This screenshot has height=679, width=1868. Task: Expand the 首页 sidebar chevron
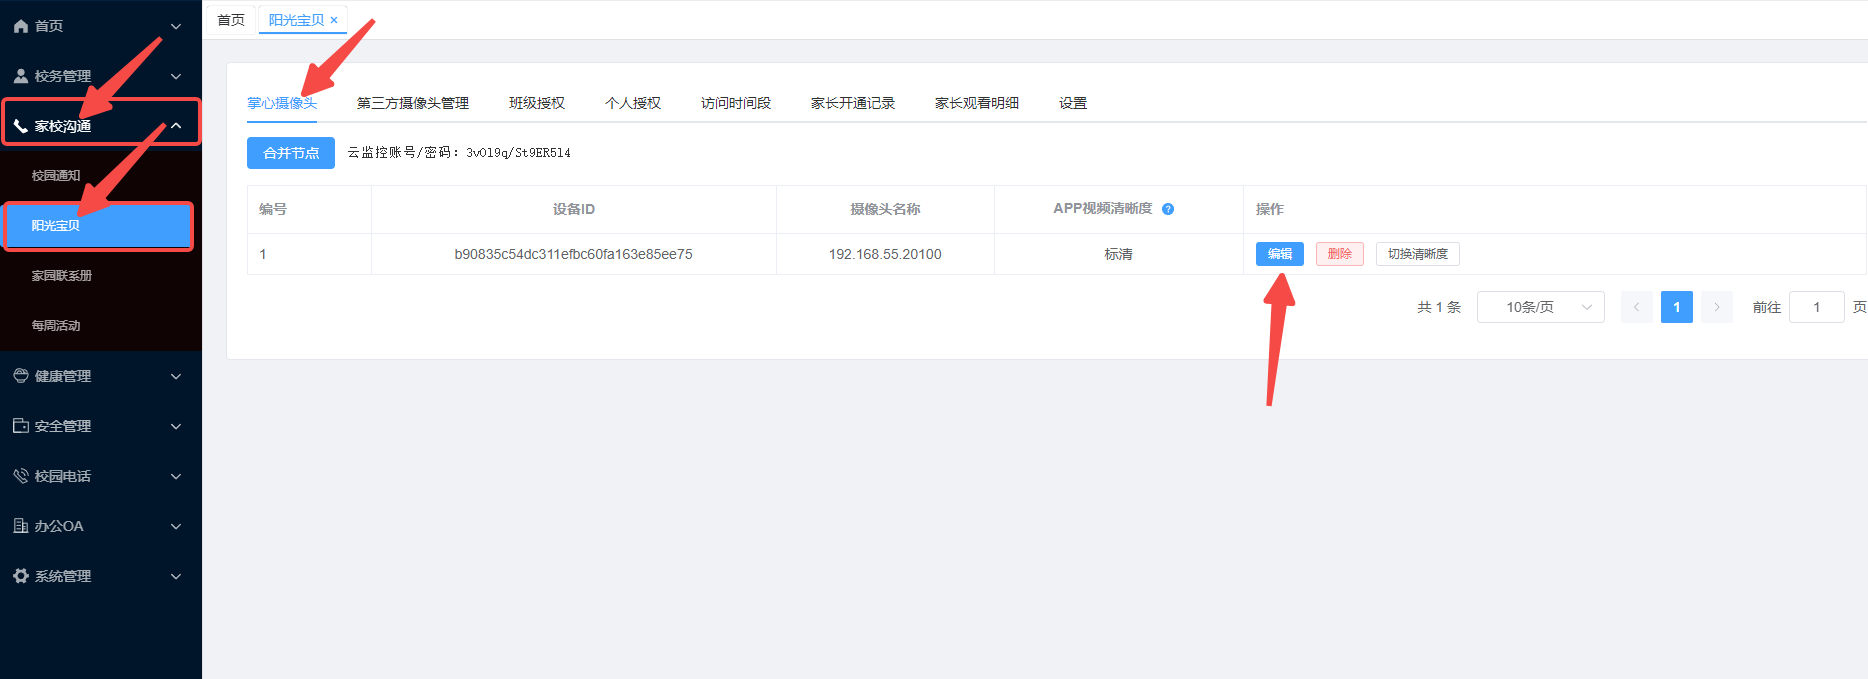(176, 26)
